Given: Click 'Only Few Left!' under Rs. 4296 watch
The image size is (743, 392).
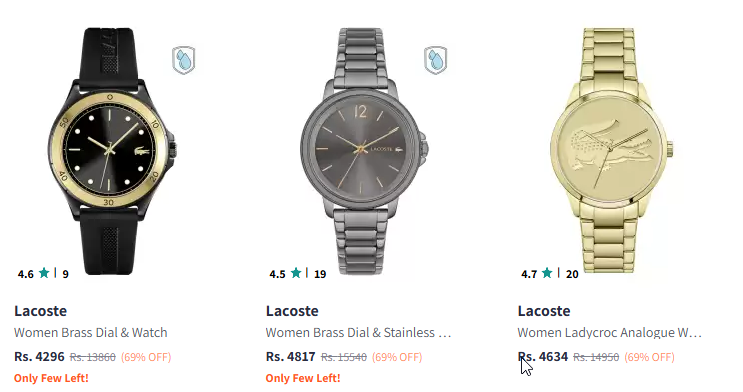Looking at the screenshot, I should (51, 378).
